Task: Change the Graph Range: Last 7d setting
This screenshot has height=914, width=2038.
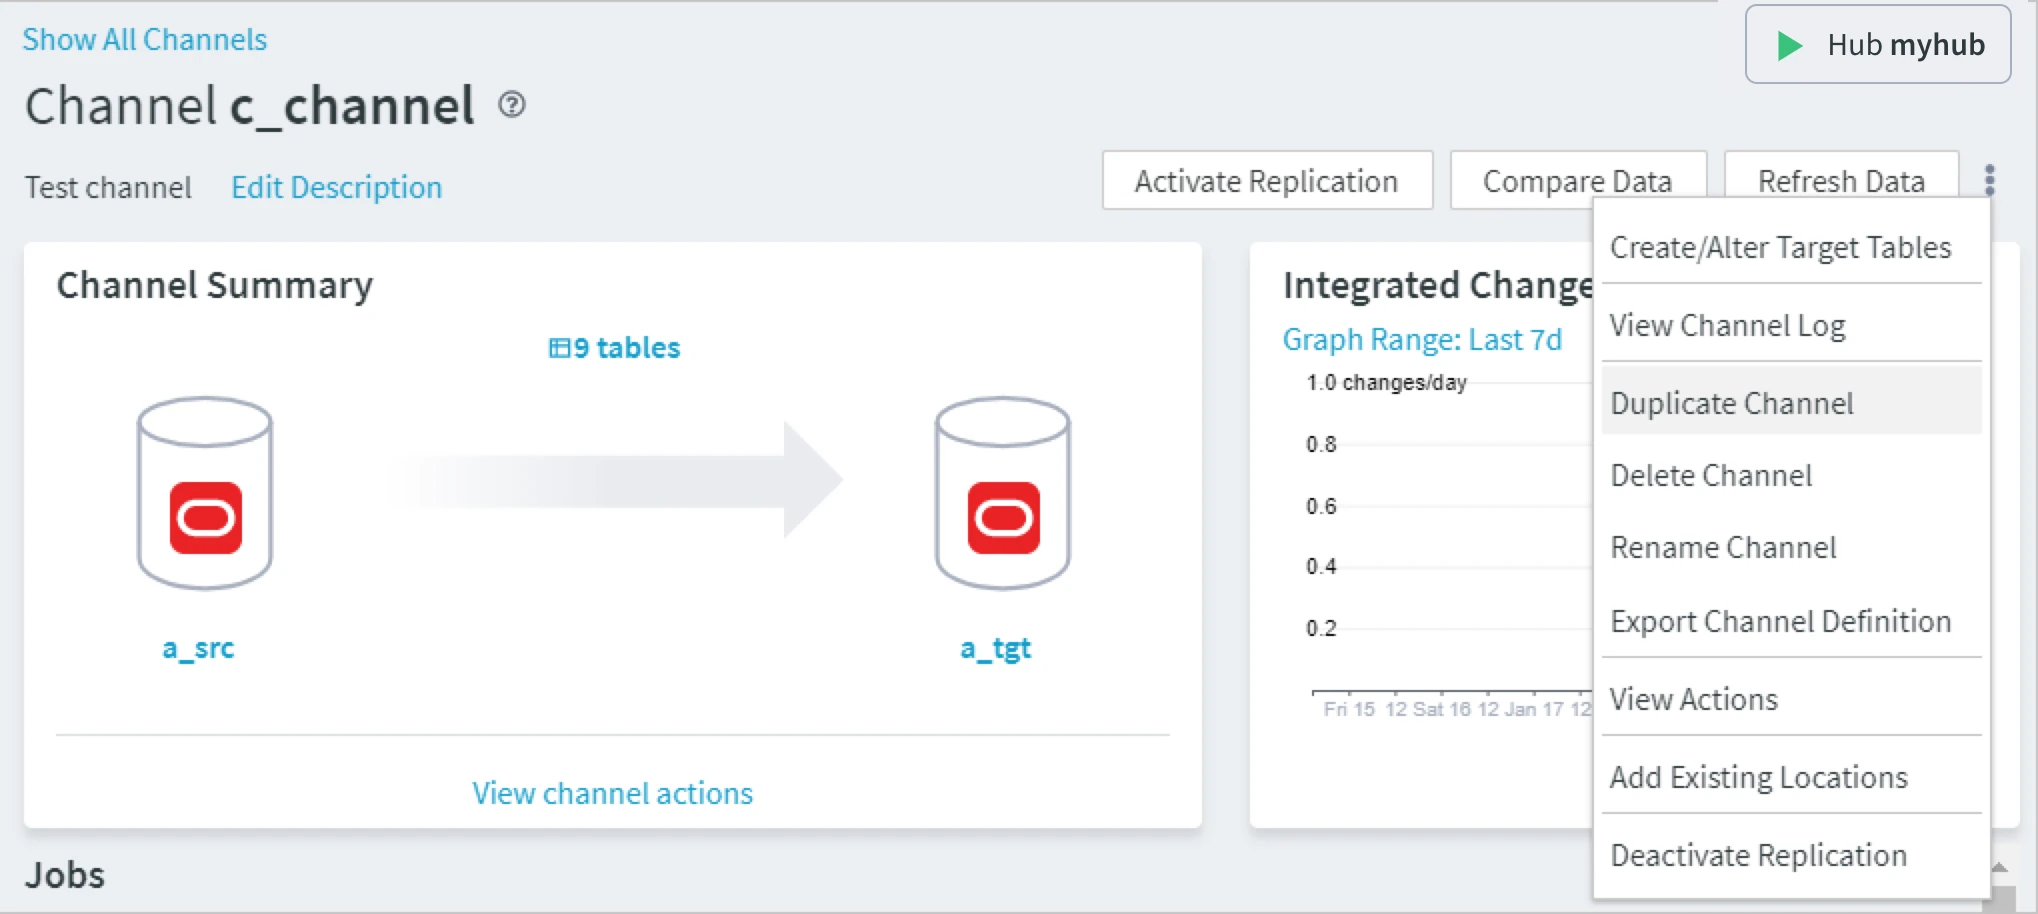Action: (1421, 340)
